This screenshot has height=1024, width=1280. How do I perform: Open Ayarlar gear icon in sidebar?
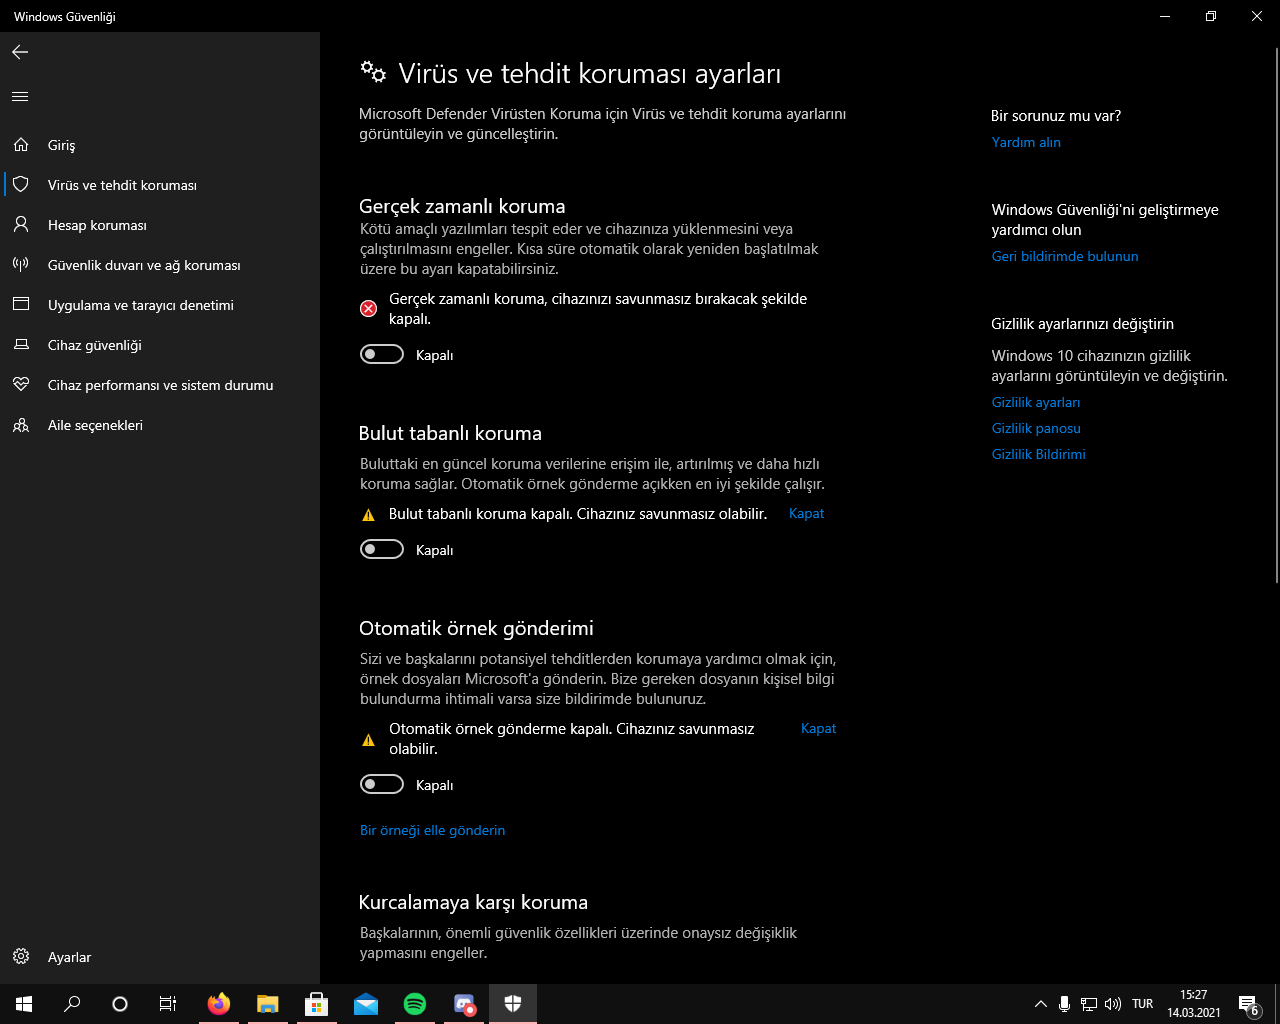[x=21, y=957]
